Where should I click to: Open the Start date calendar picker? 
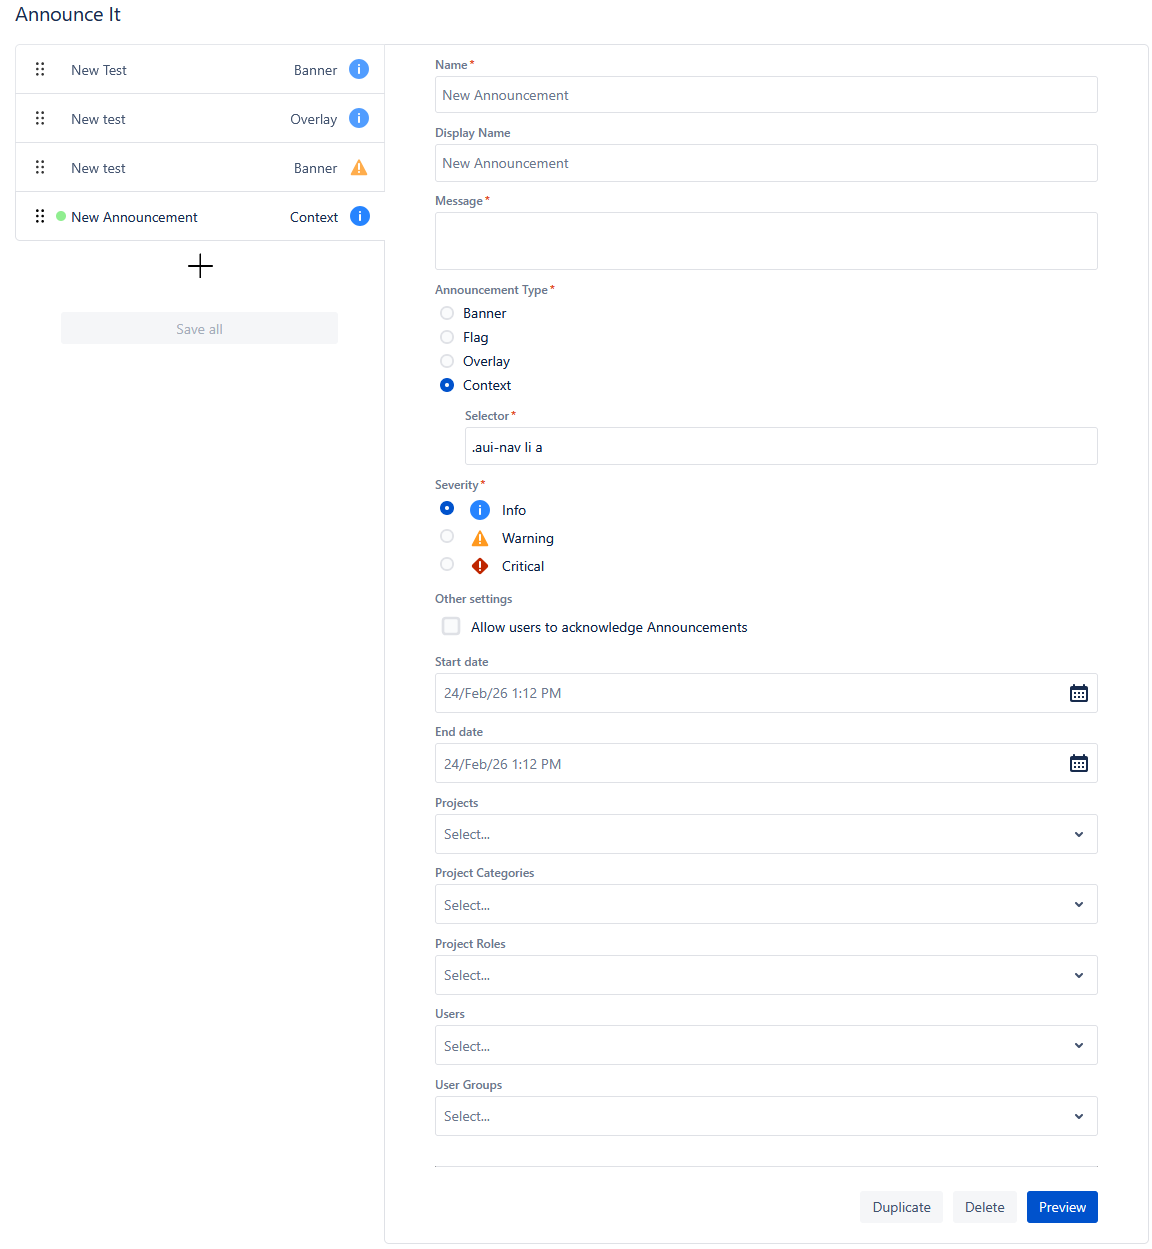point(1078,693)
